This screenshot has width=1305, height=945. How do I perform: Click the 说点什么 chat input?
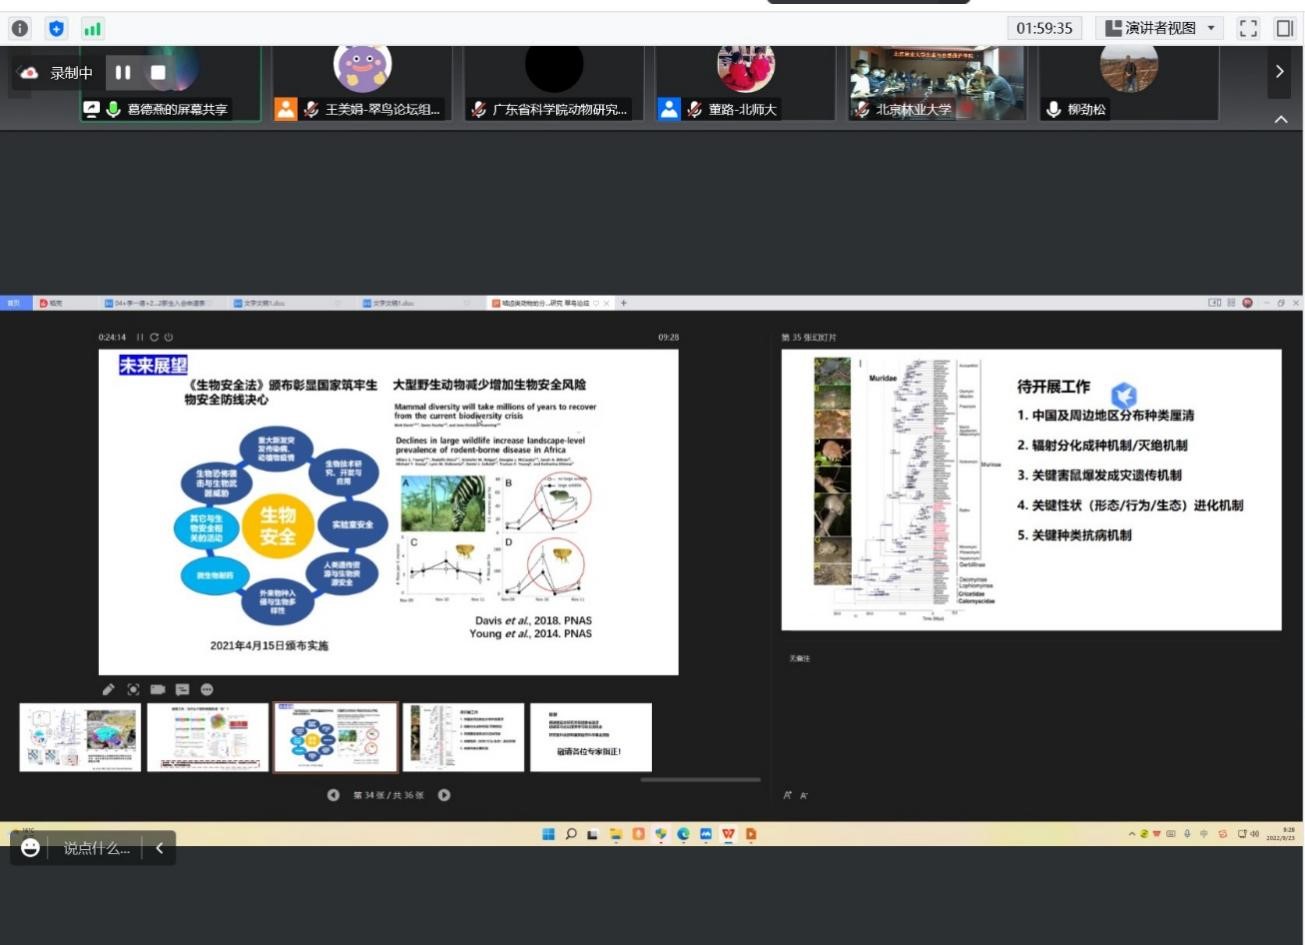[97, 848]
